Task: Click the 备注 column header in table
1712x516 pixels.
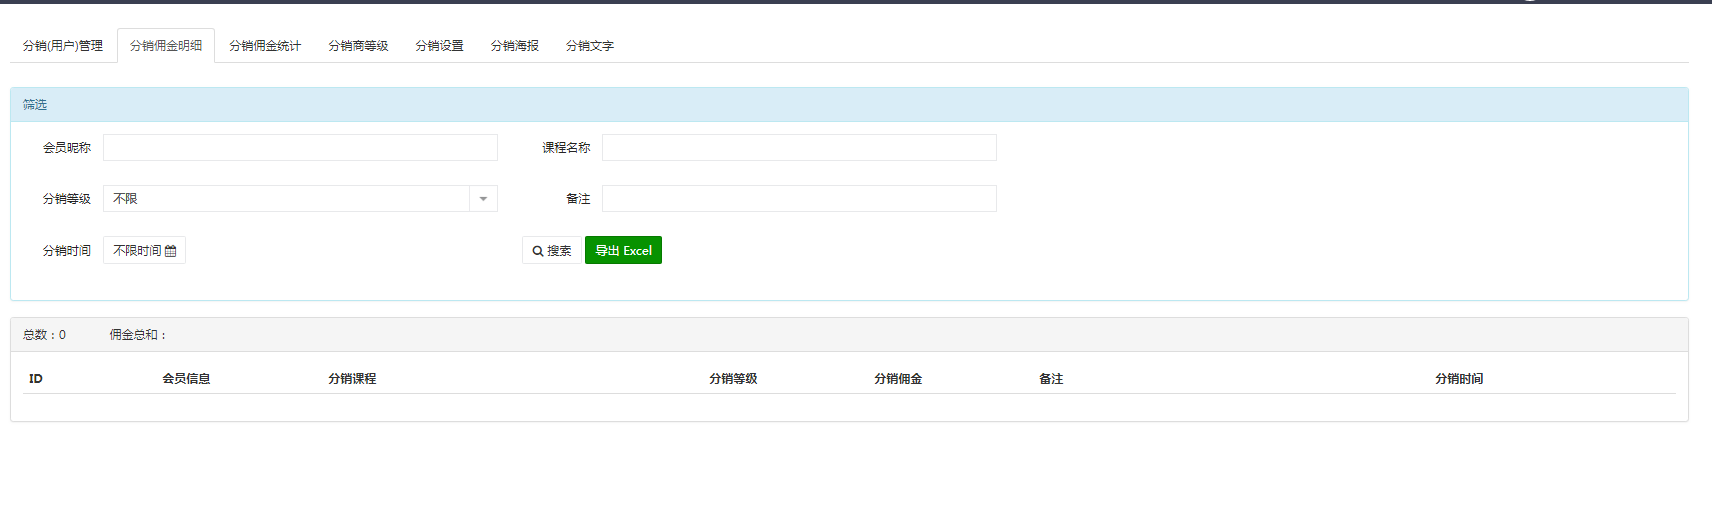Action: click(1051, 379)
